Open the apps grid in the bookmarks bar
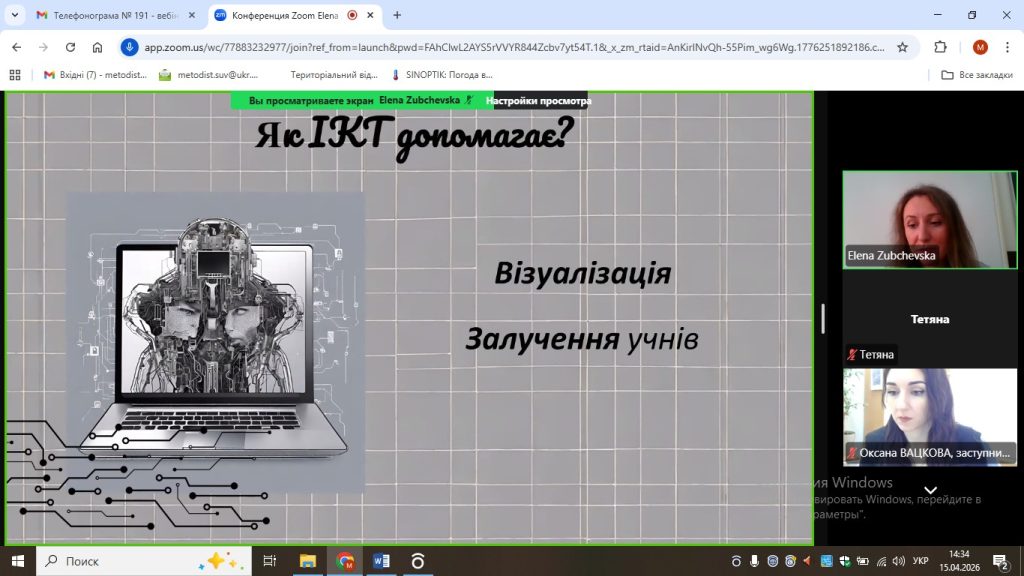 [14, 75]
